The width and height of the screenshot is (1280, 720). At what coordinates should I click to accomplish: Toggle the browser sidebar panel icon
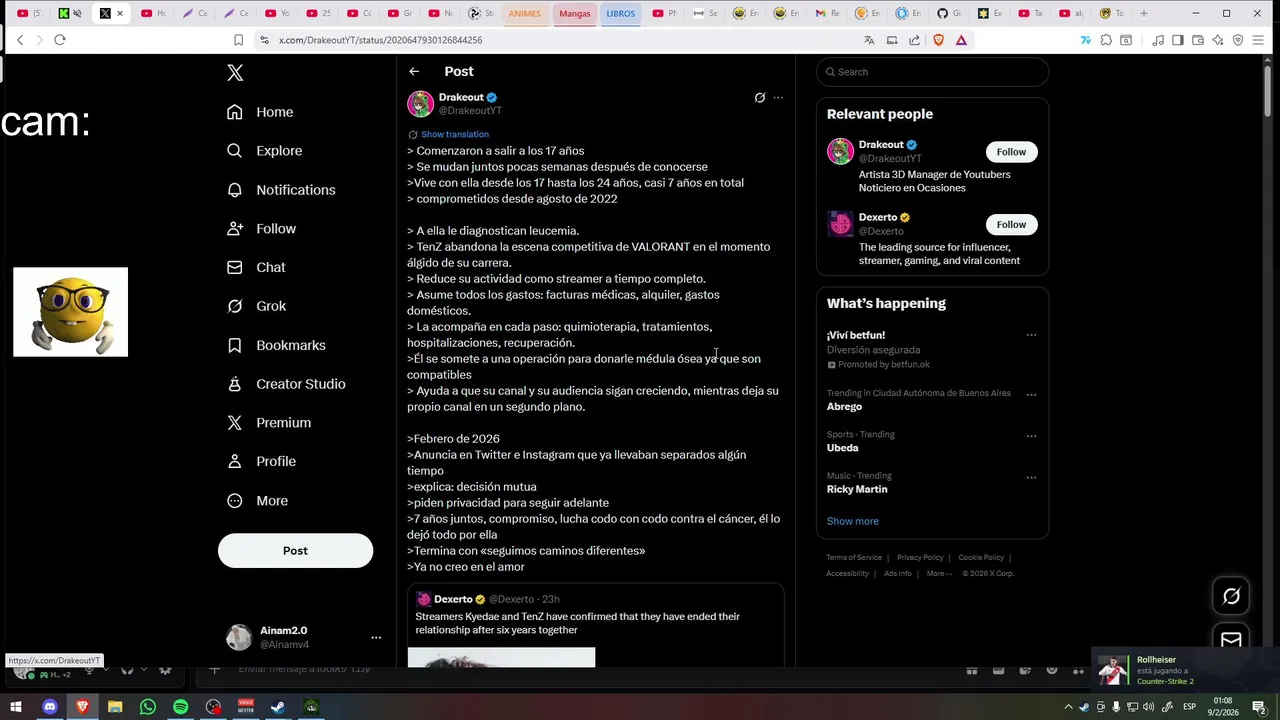click(x=1178, y=40)
